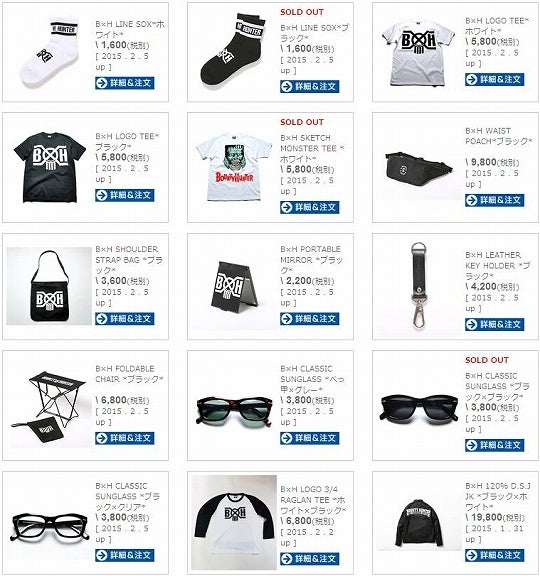View the LEATHER KEY HOLDER photo
The width and height of the screenshot is (540, 576).
419,285
